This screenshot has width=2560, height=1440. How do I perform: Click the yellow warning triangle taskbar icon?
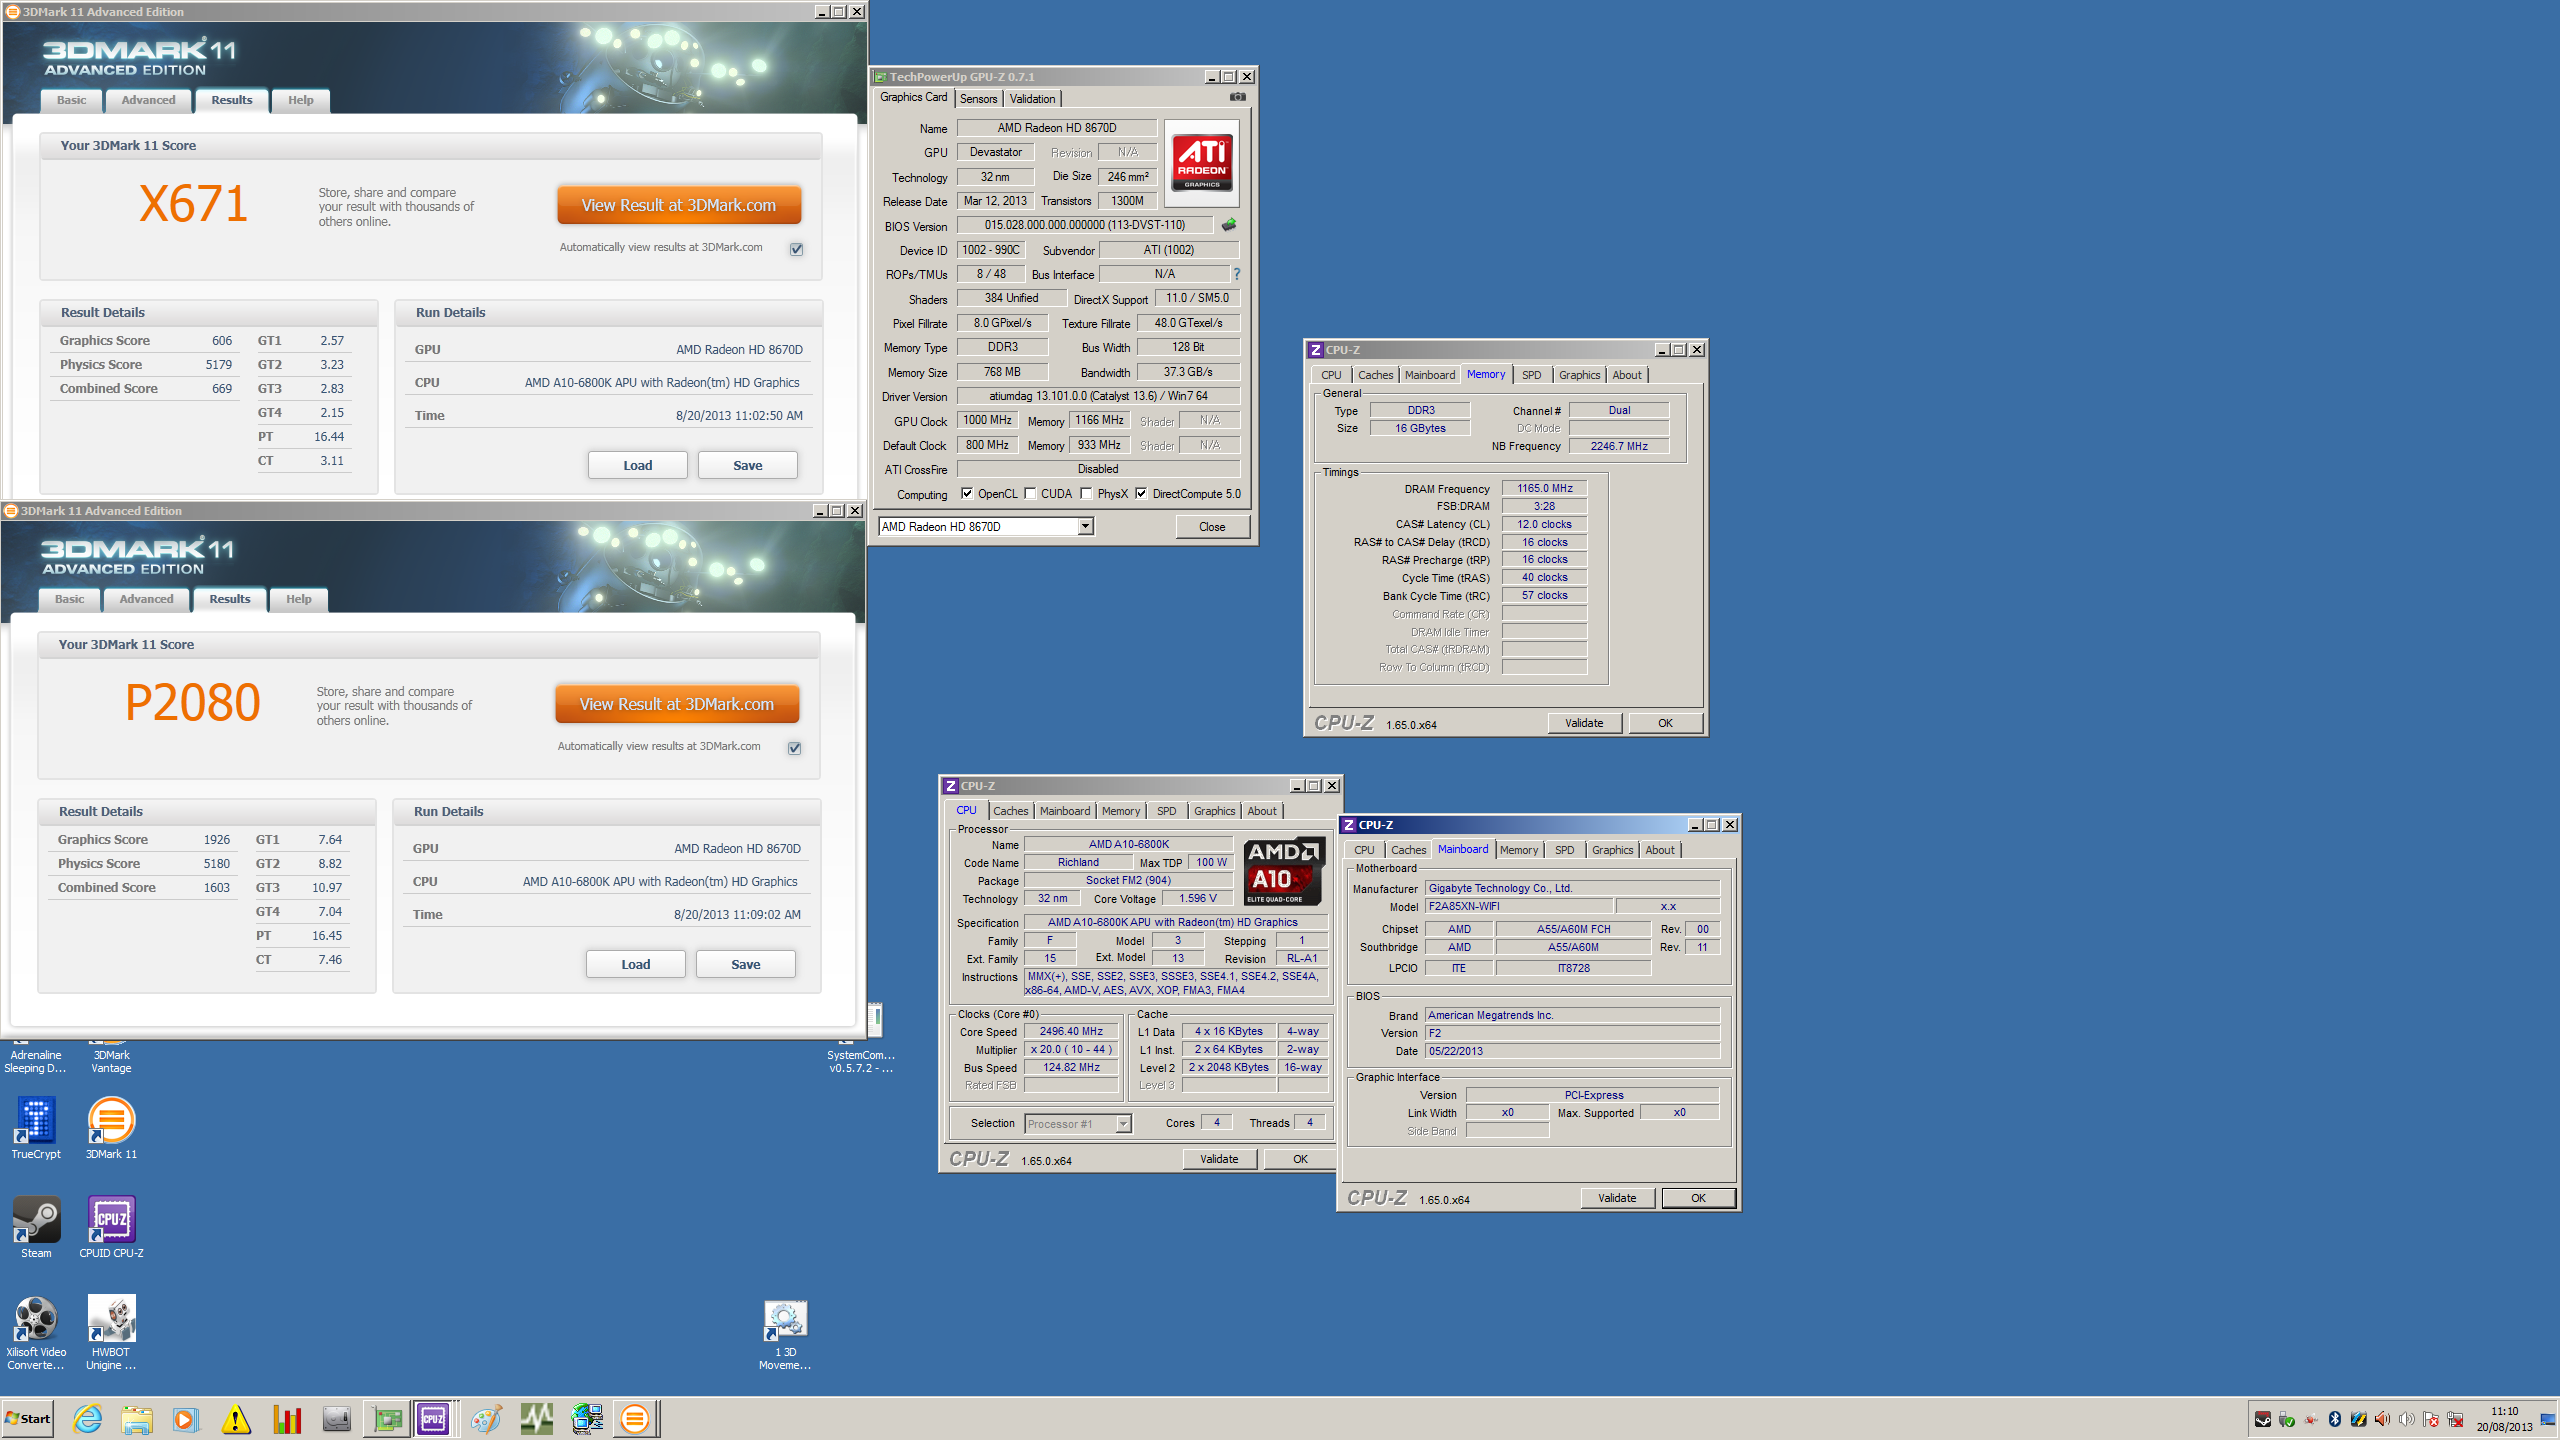pyautogui.click(x=236, y=1419)
